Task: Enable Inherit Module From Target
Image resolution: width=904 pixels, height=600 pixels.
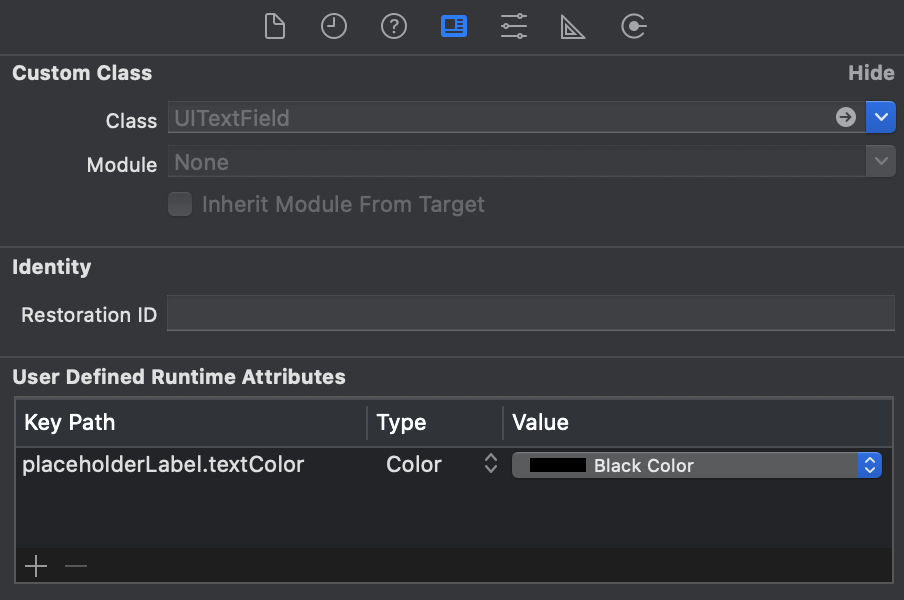Action: (x=180, y=204)
